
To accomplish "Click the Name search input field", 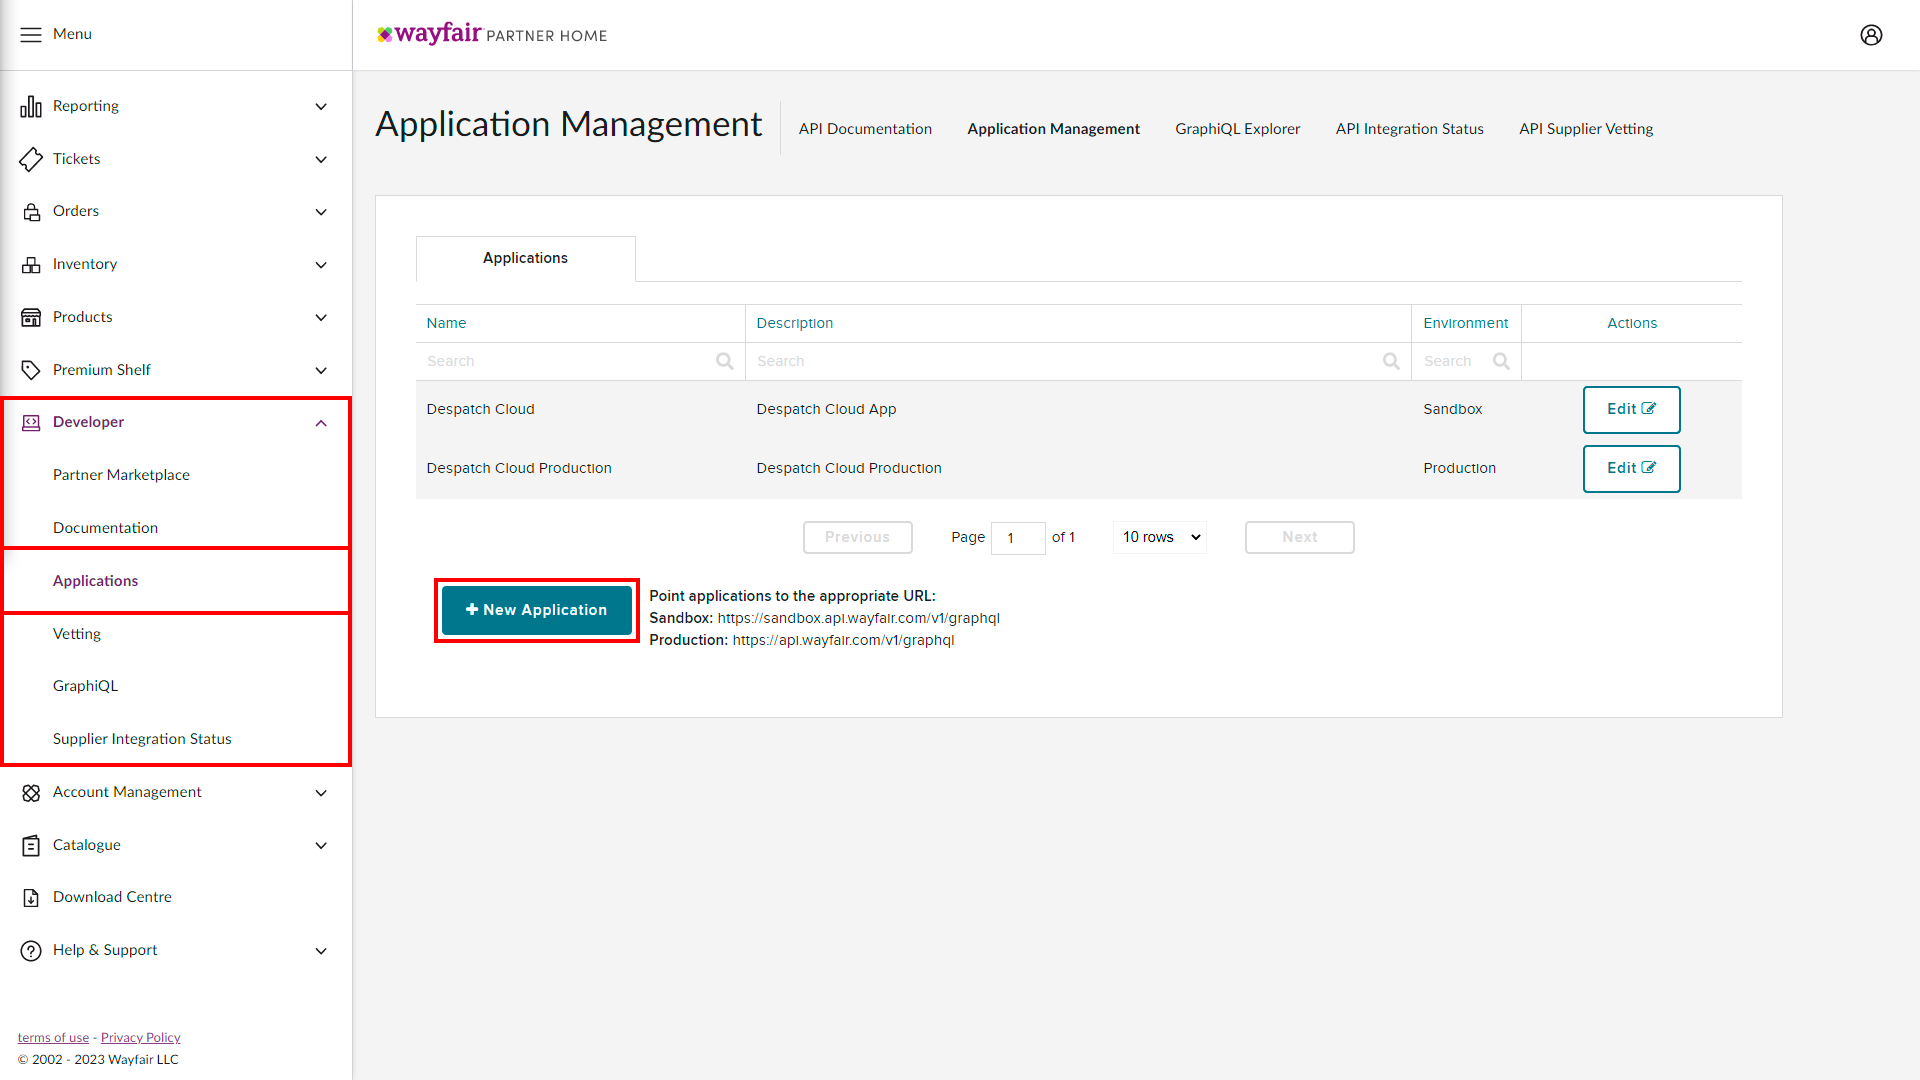I will click(580, 362).
